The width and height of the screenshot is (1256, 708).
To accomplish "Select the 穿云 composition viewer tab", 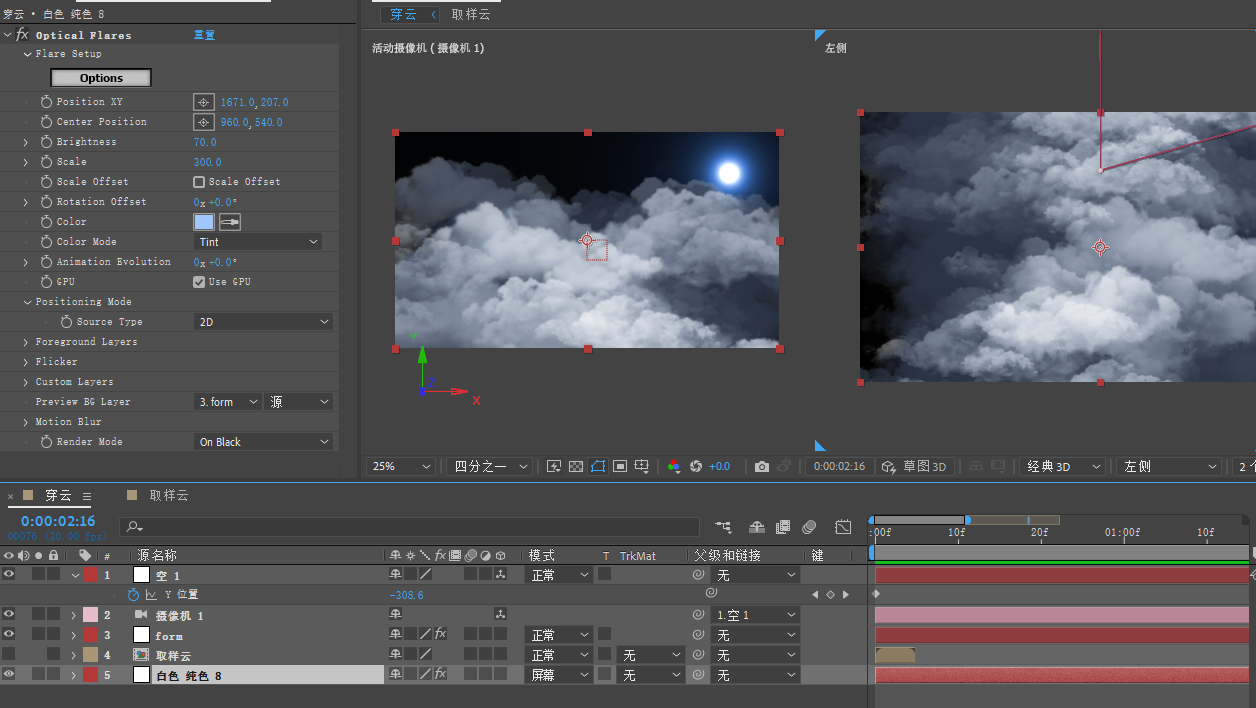I will click(x=403, y=14).
